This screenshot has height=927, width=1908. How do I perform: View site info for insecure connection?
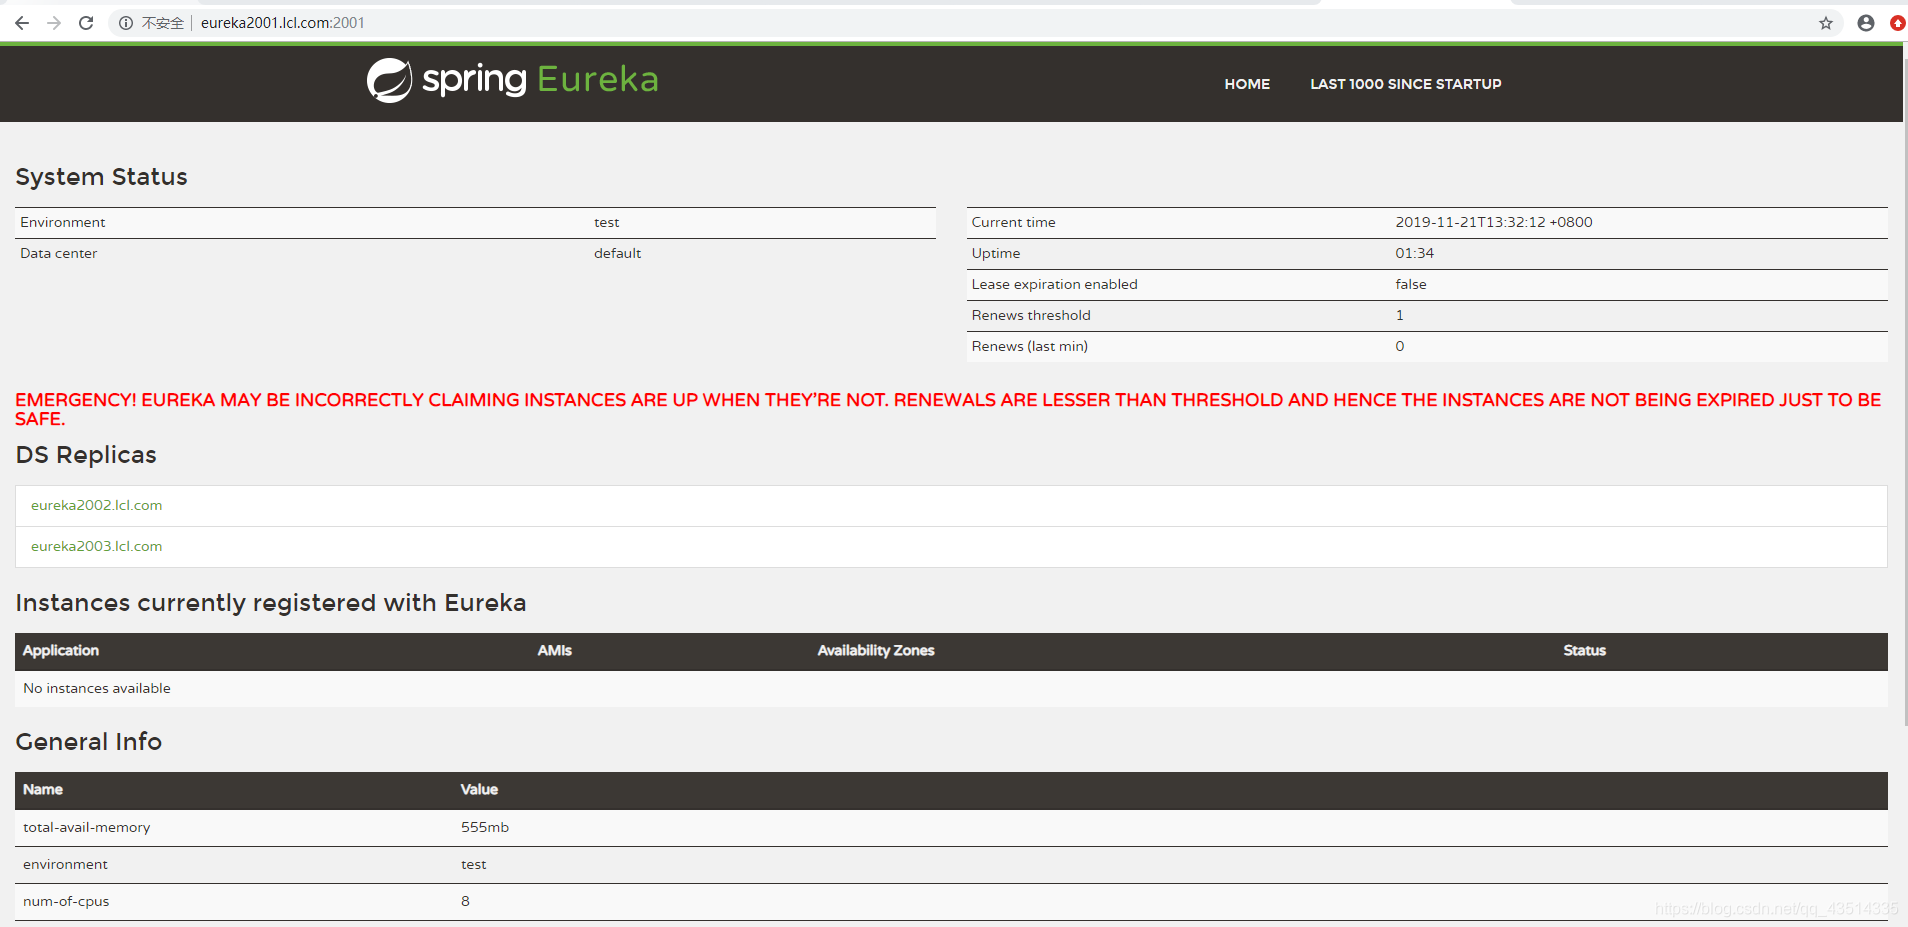point(126,23)
